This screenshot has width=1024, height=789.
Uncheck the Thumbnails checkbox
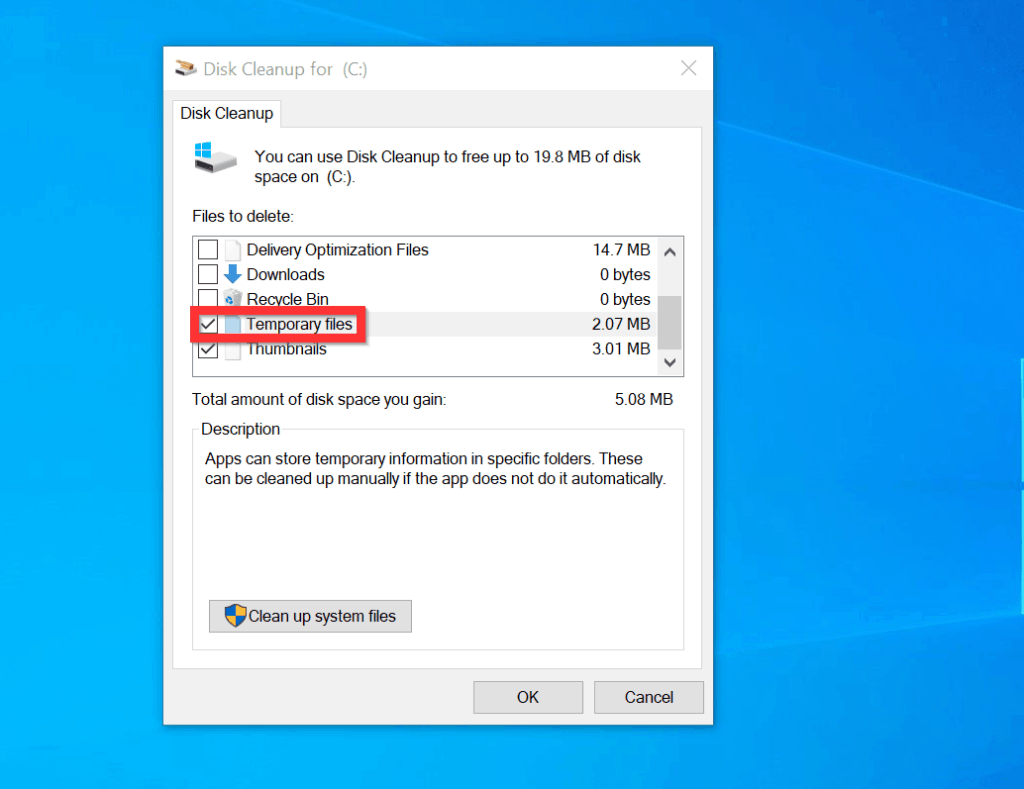click(x=208, y=350)
